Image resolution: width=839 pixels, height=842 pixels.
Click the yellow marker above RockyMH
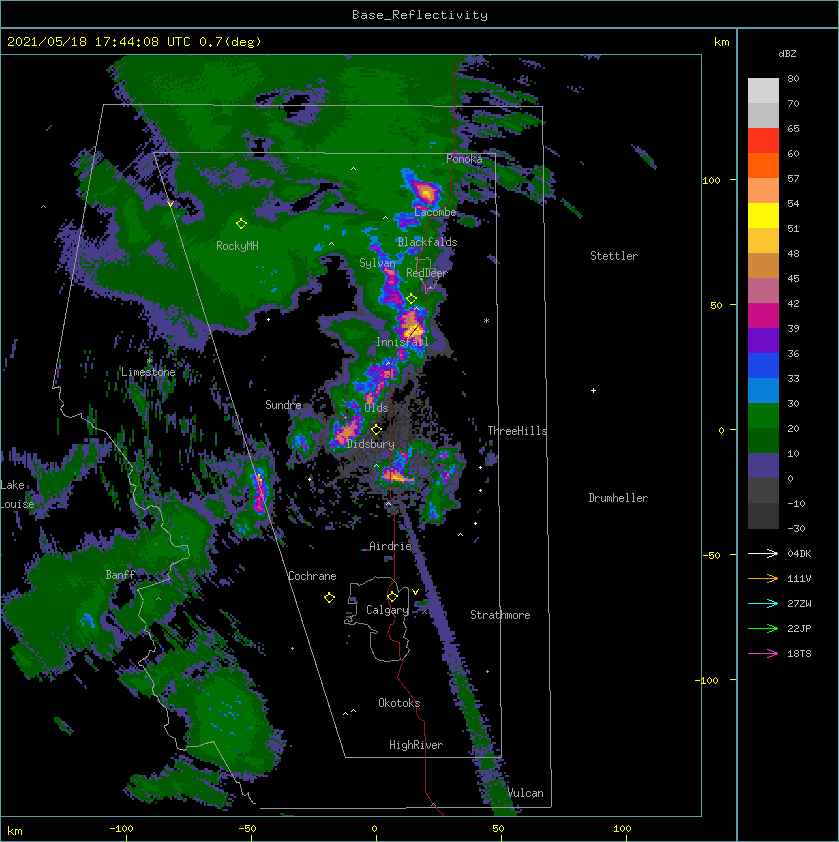(241, 223)
